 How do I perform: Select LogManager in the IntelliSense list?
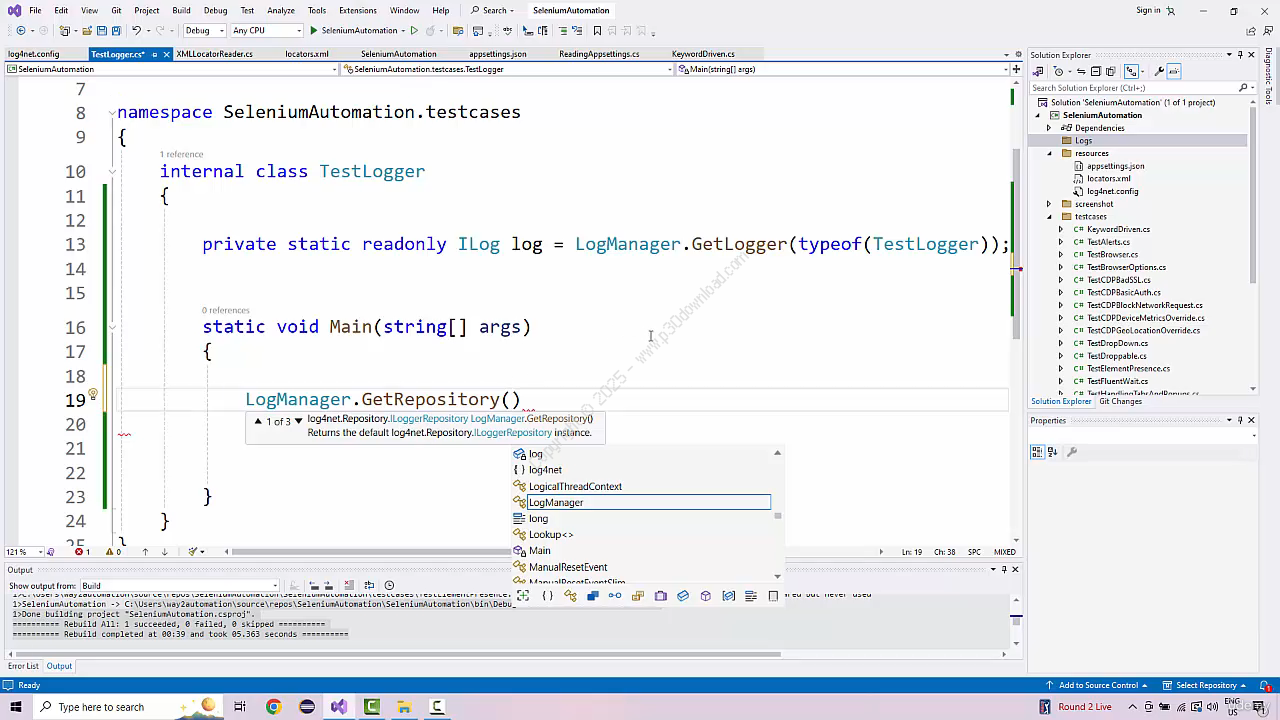641,502
